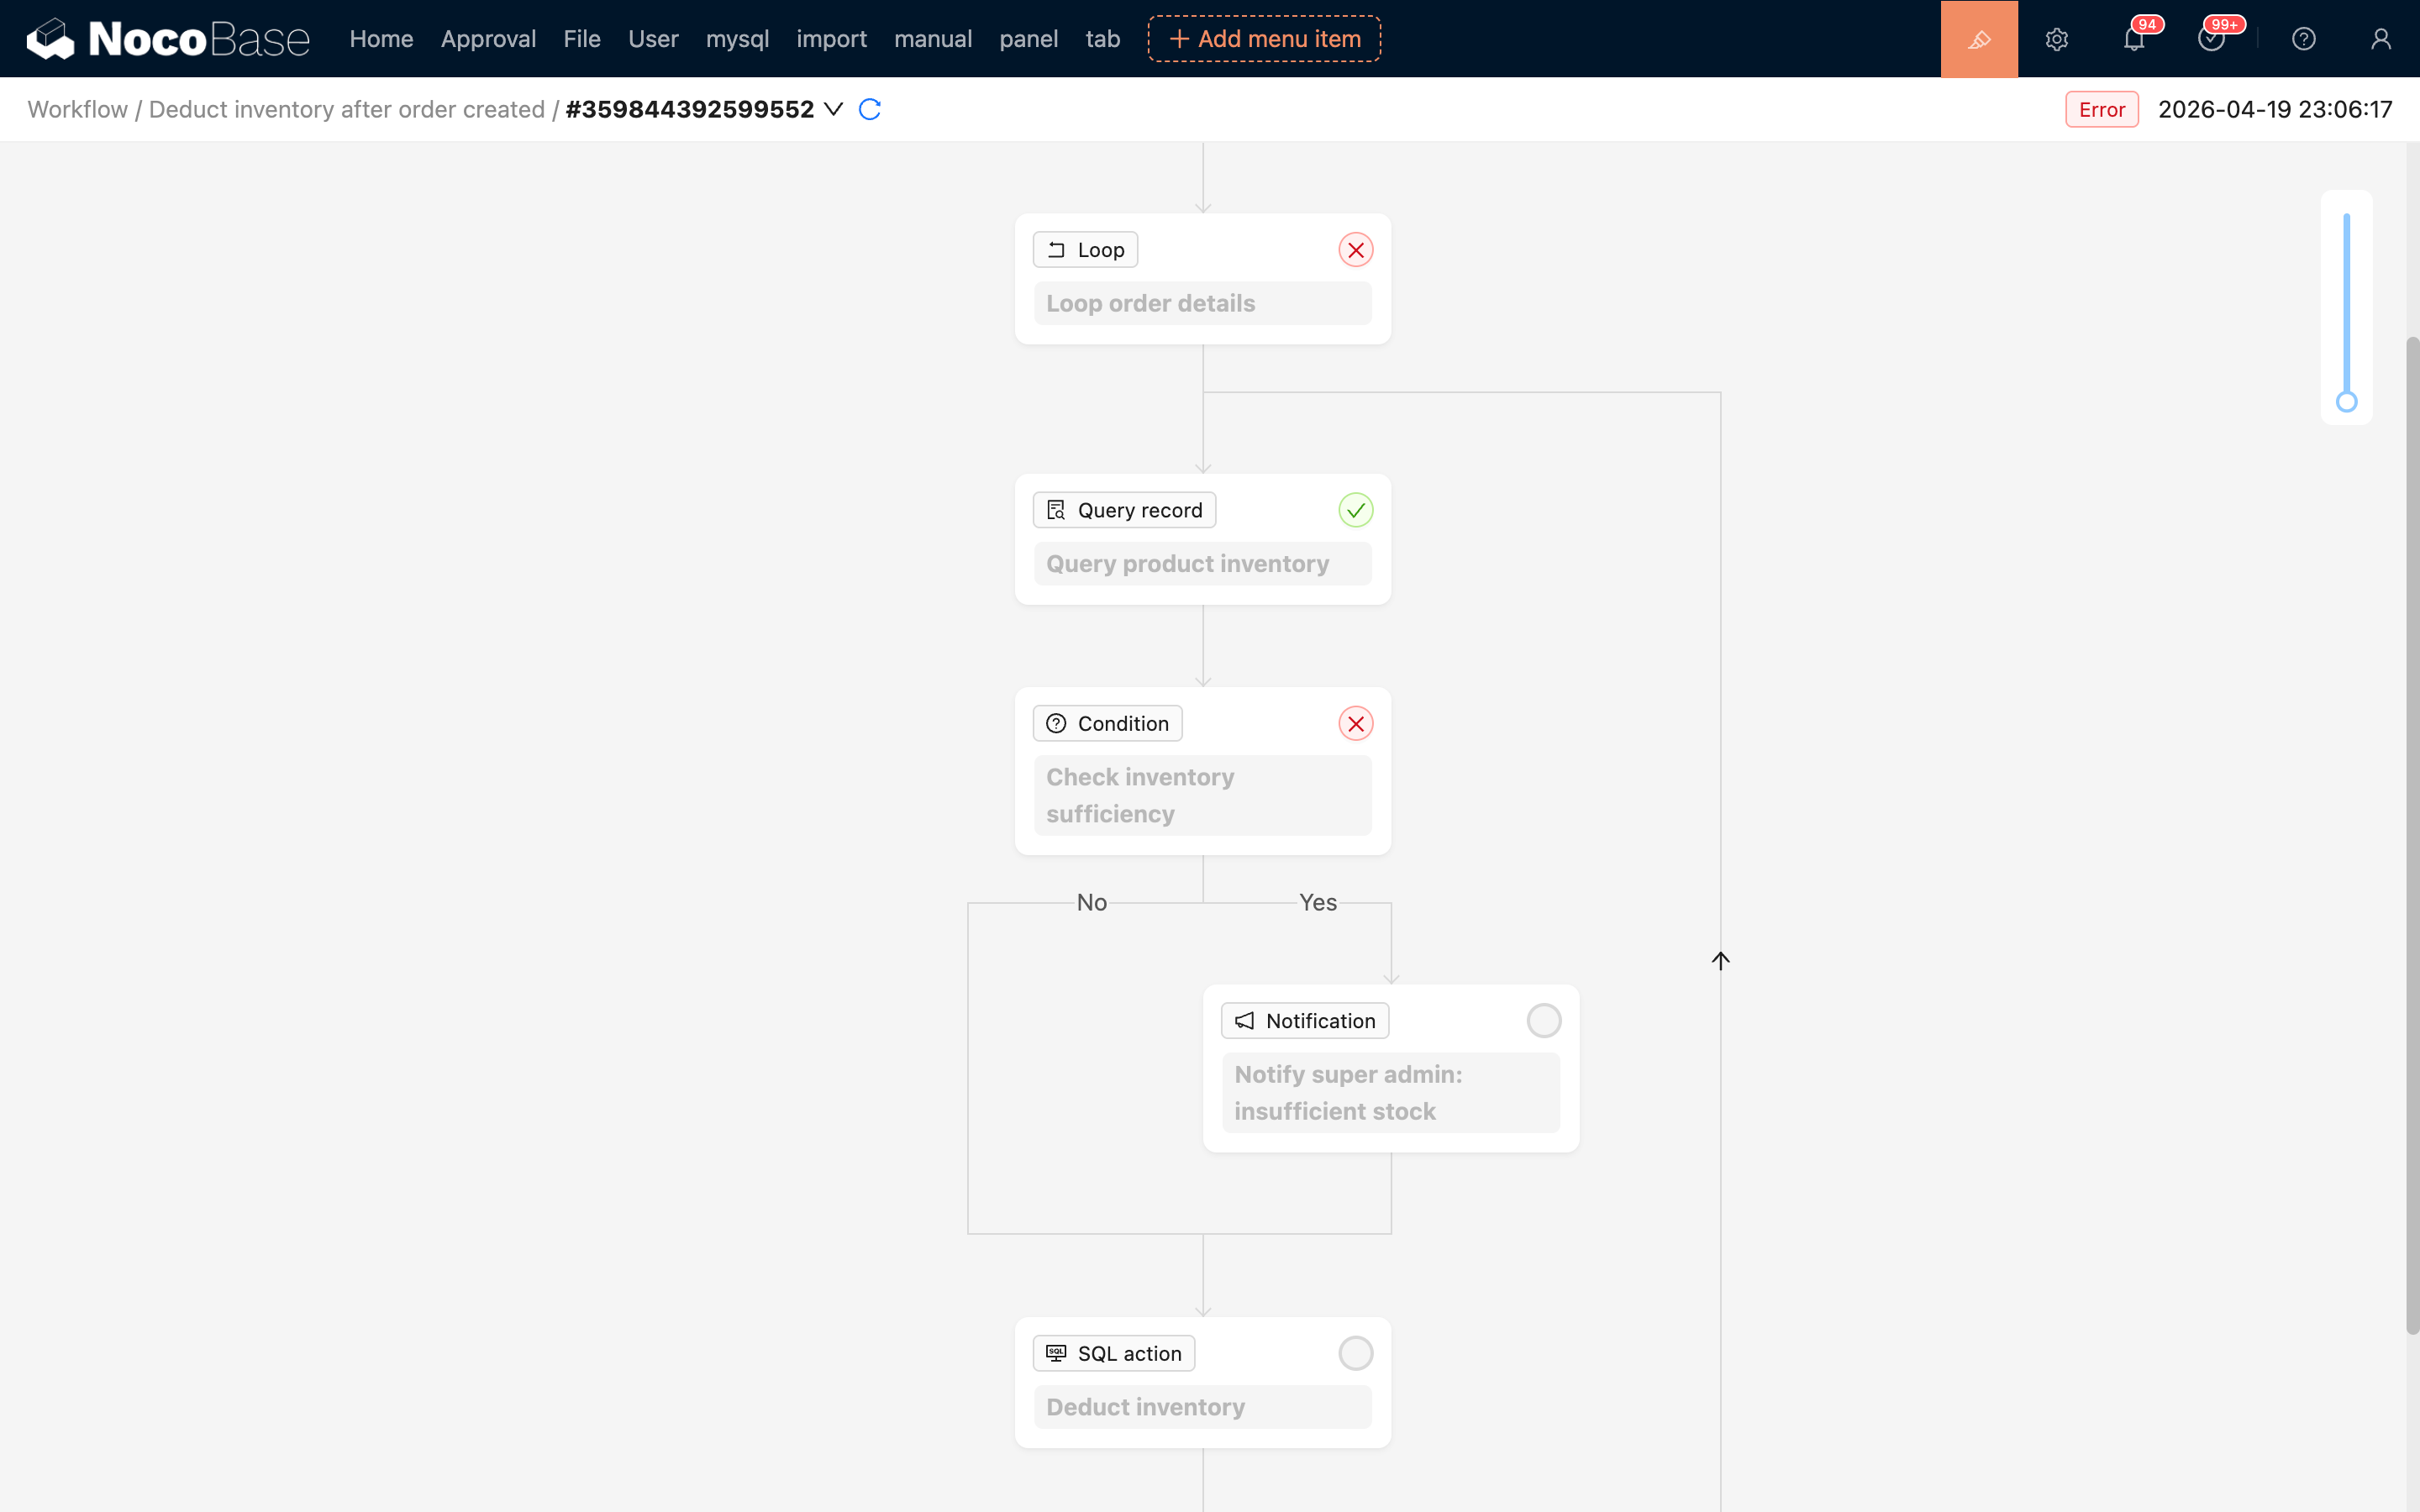View Query record success status icon

tap(1355, 510)
